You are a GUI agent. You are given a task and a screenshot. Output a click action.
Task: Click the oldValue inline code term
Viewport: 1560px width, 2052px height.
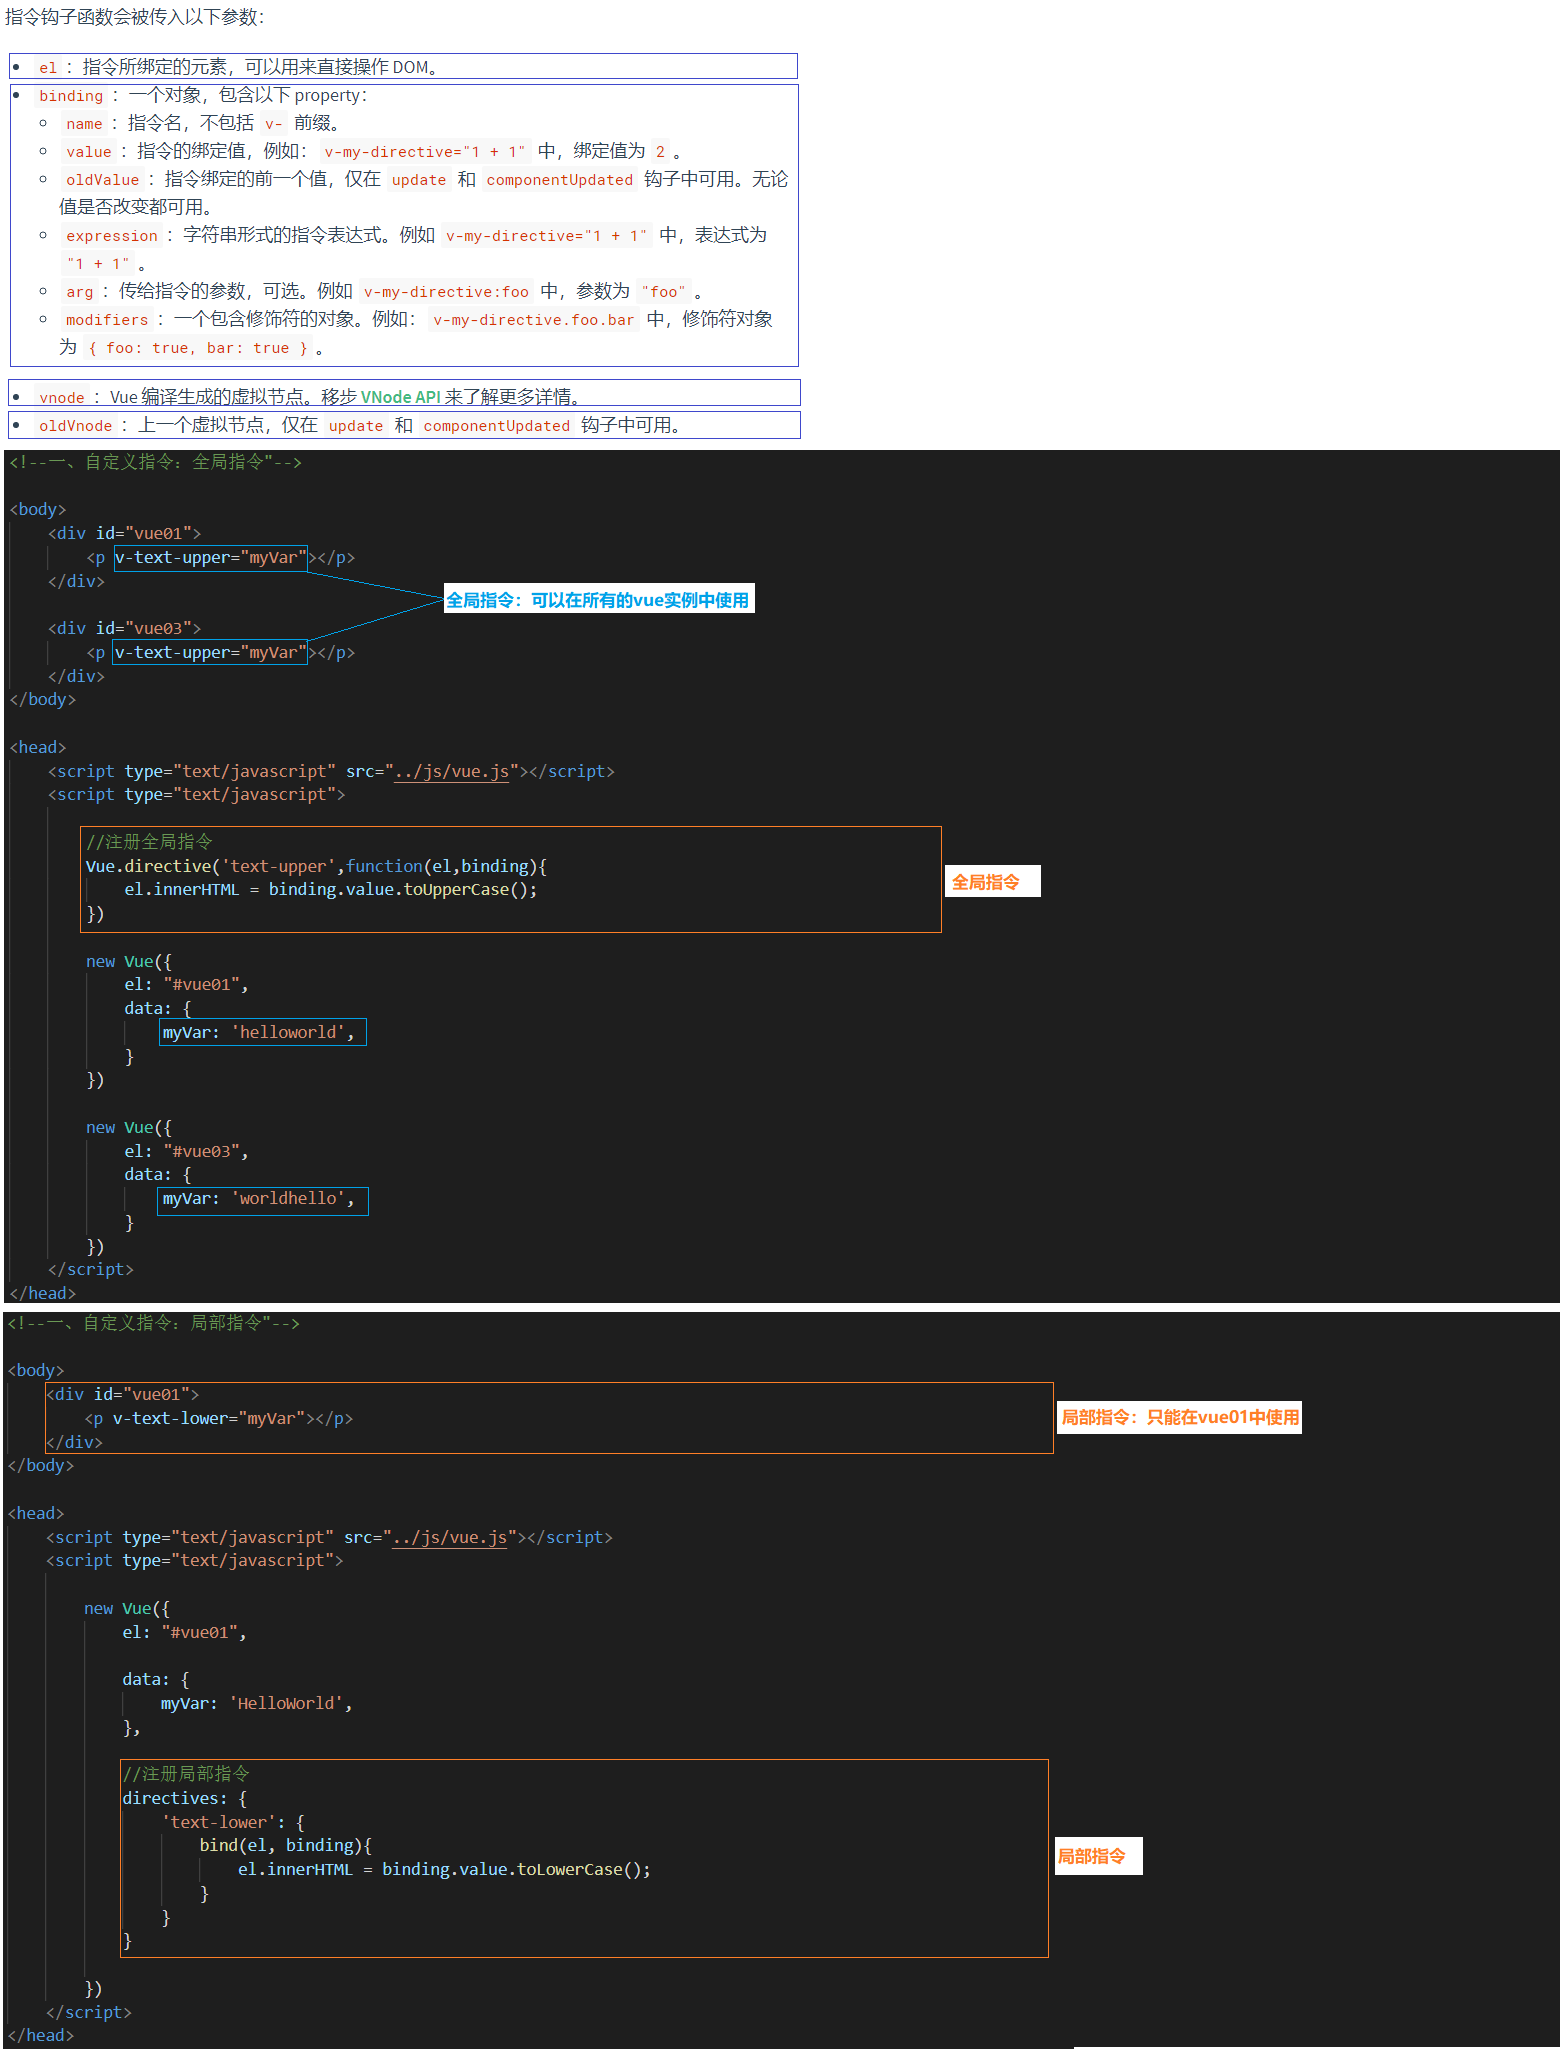(x=102, y=180)
